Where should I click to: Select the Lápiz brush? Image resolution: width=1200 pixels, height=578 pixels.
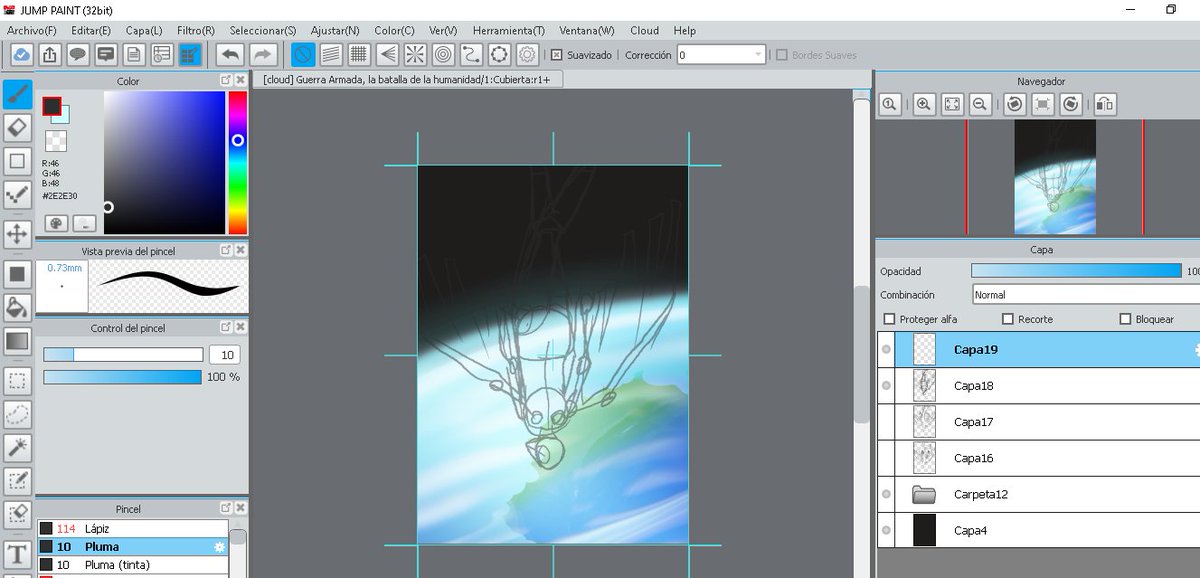coord(133,528)
